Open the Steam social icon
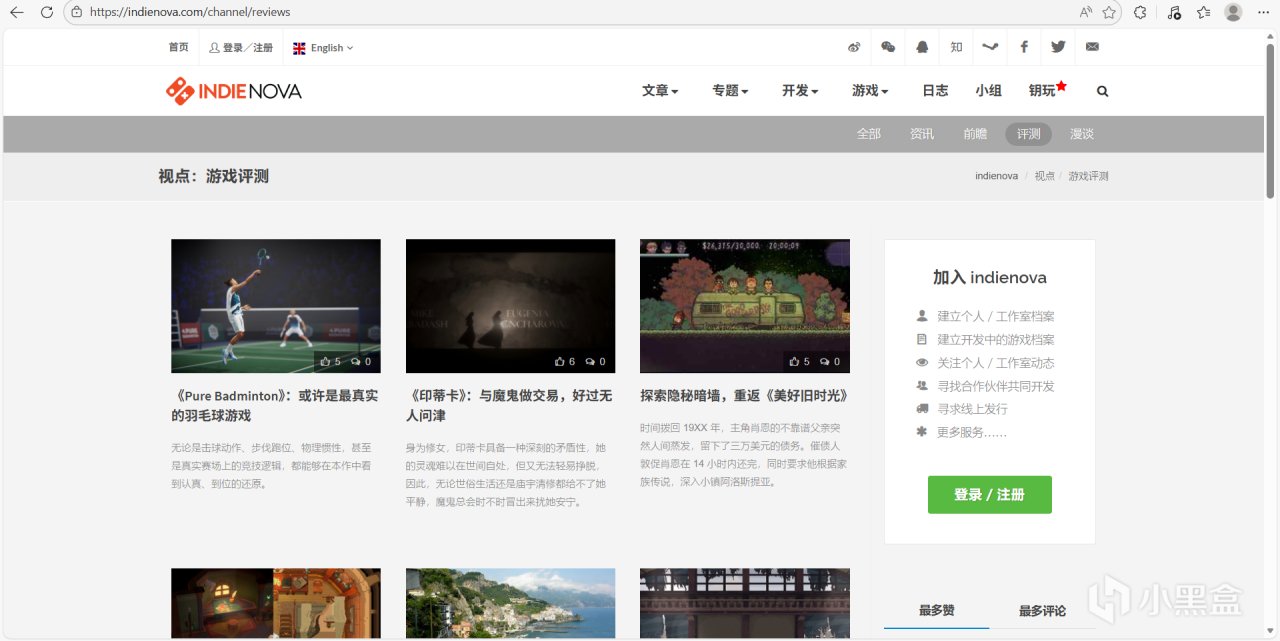 (990, 47)
